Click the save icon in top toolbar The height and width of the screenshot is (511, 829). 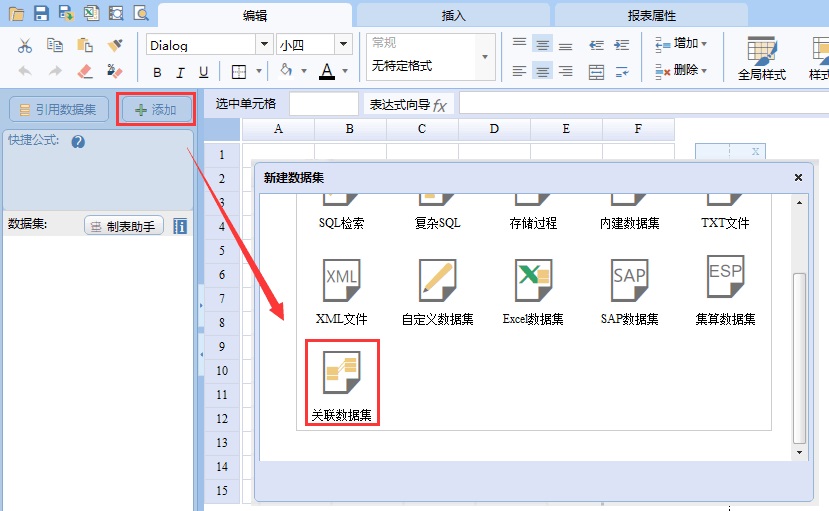41,13
